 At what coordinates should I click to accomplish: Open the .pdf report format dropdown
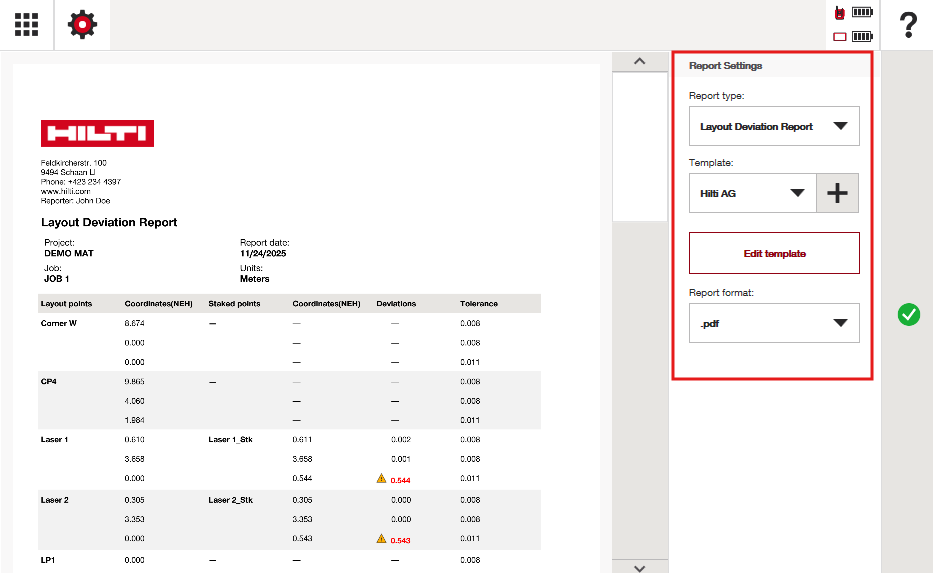point(774,323)
